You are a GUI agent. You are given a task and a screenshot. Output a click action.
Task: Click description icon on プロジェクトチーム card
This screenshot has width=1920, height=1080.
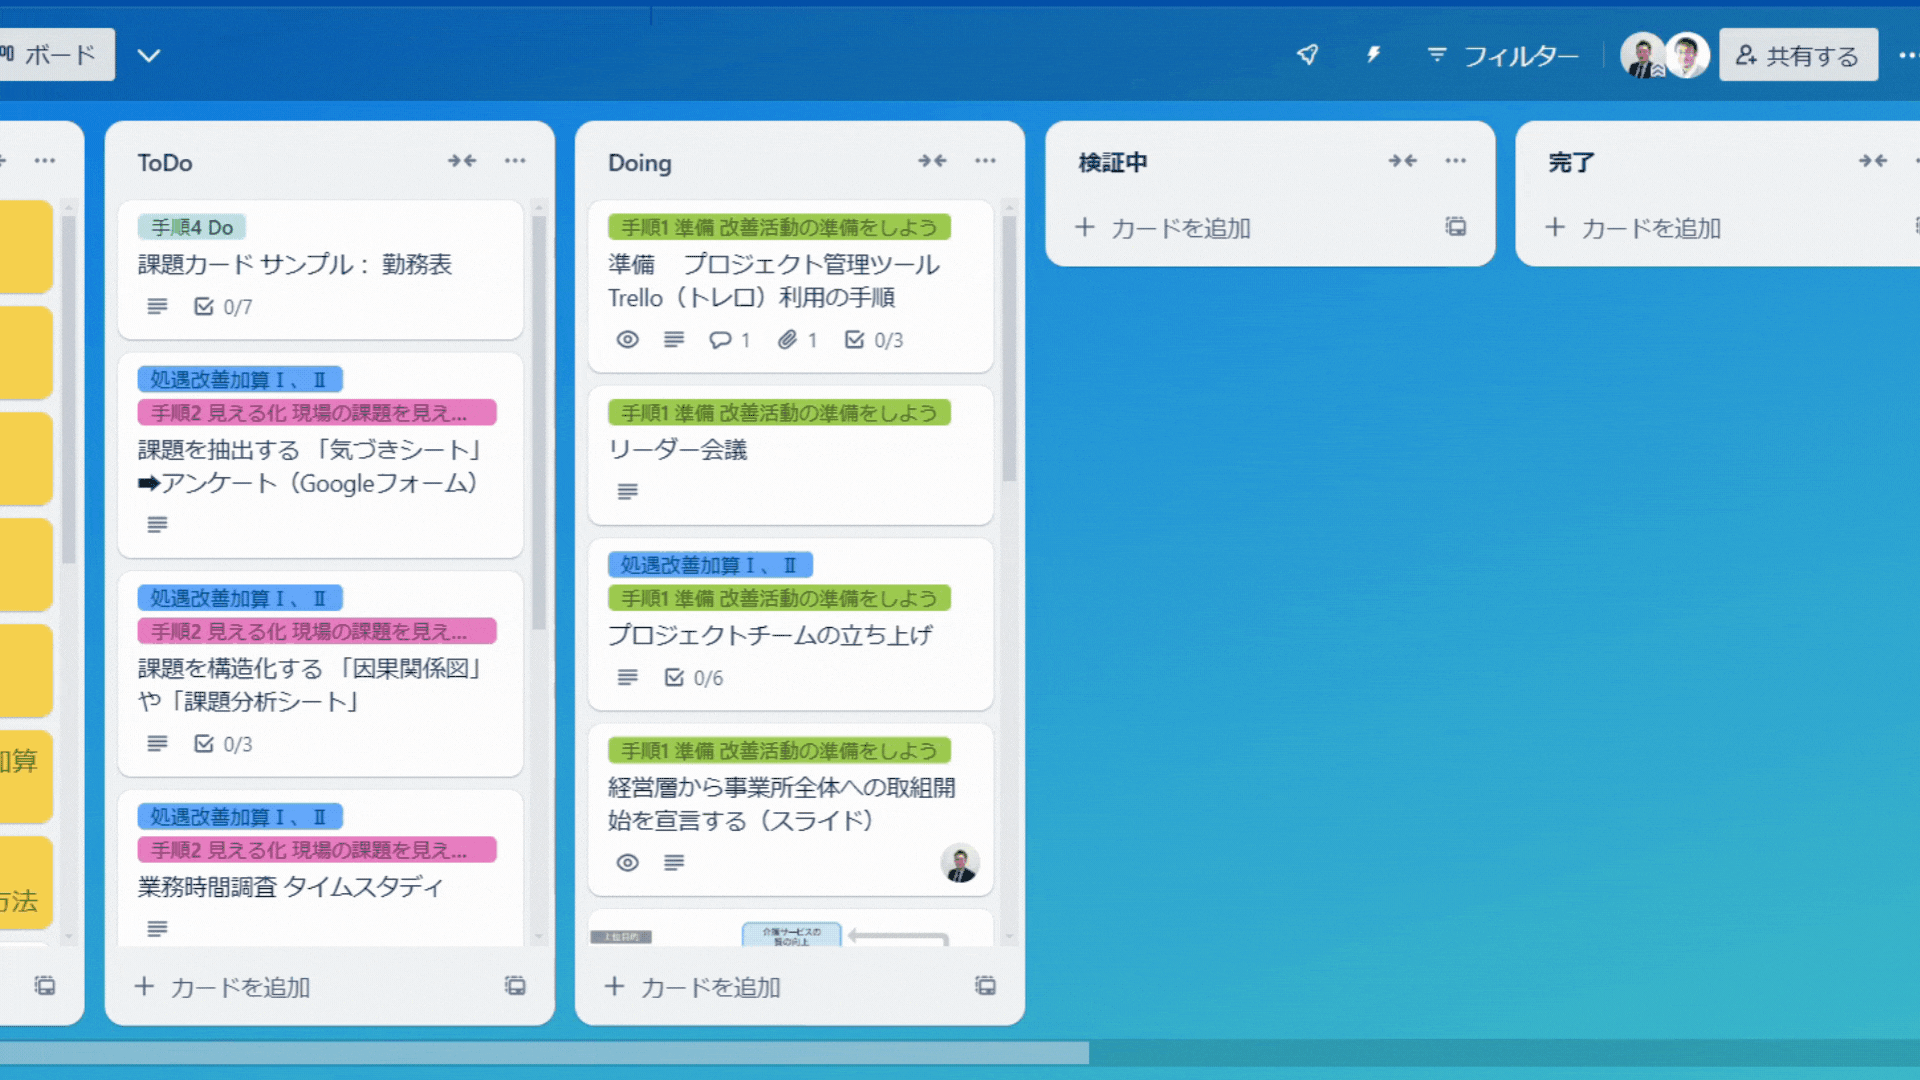627,678
